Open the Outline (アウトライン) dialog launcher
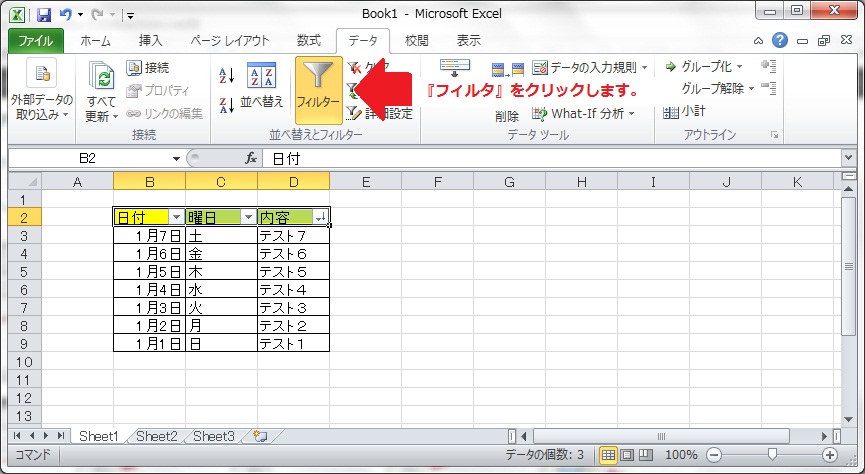865x474 pixels. click(775, 135)
